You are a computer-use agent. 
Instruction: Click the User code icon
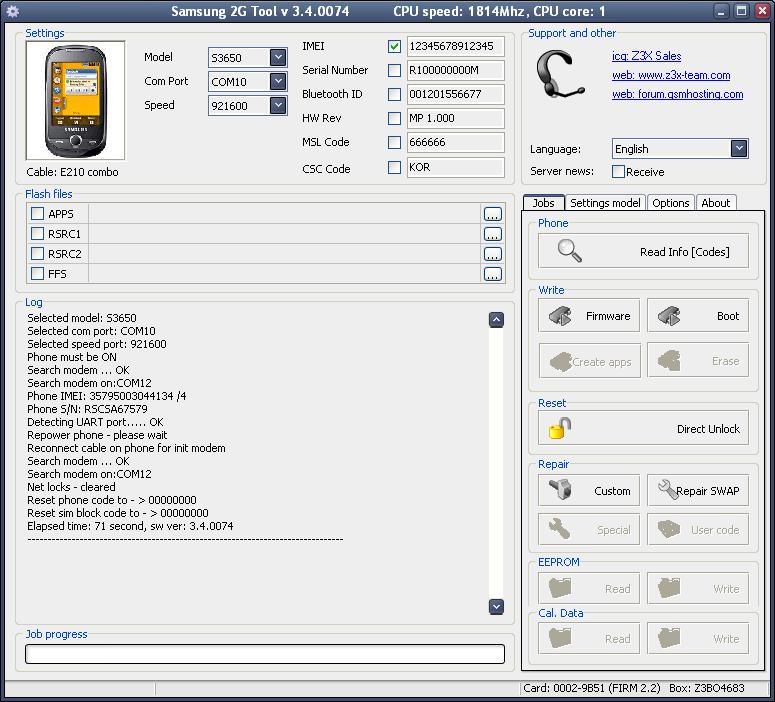tap(669, 529)
